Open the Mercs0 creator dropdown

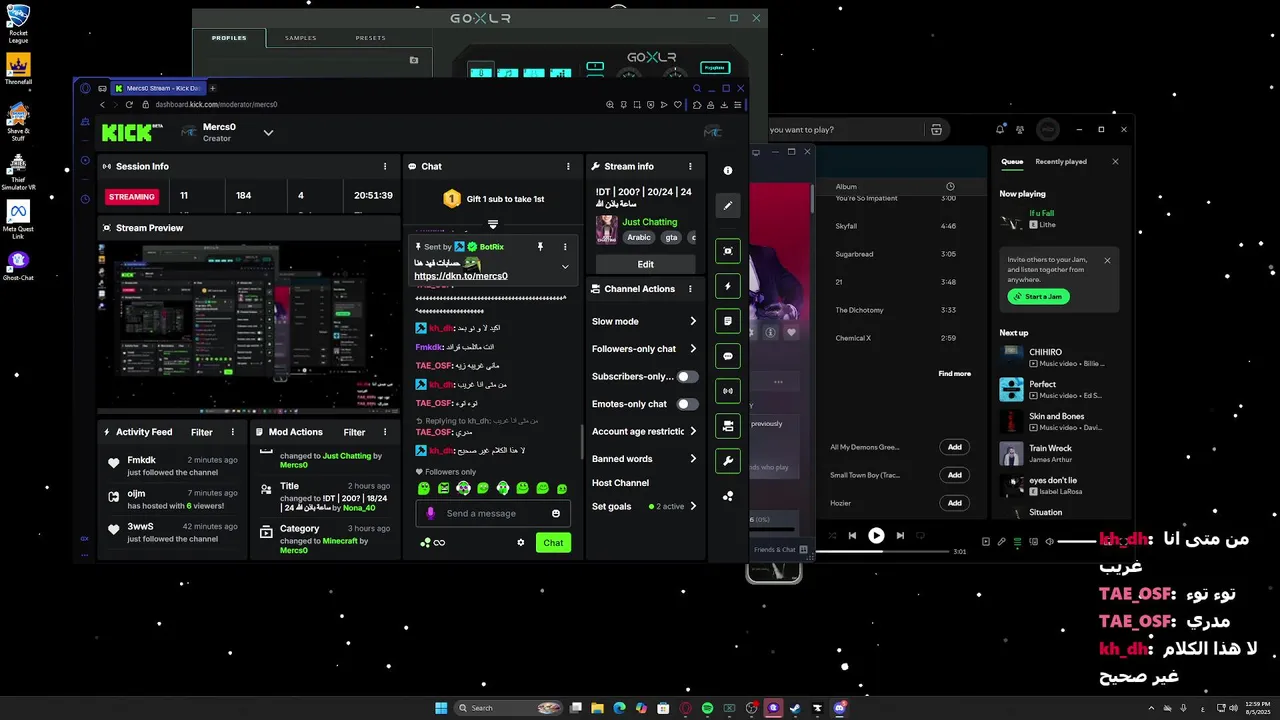coord(268,132)
